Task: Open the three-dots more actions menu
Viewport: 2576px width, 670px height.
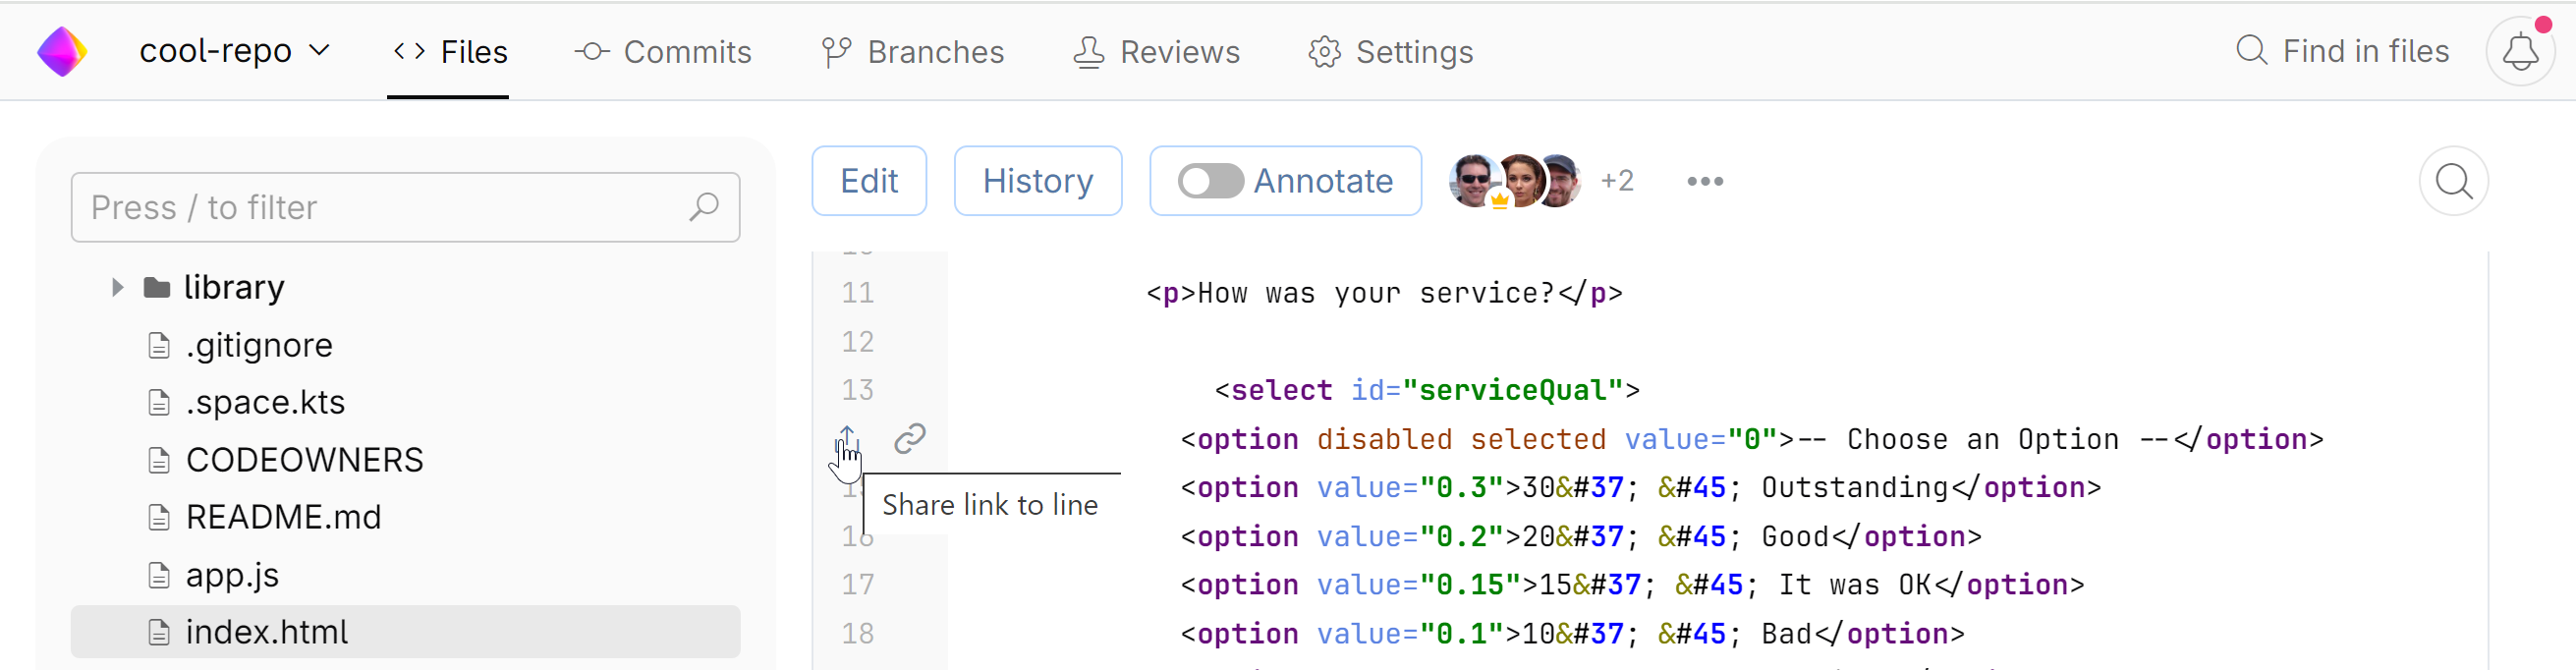Action: coord(1704,181)
